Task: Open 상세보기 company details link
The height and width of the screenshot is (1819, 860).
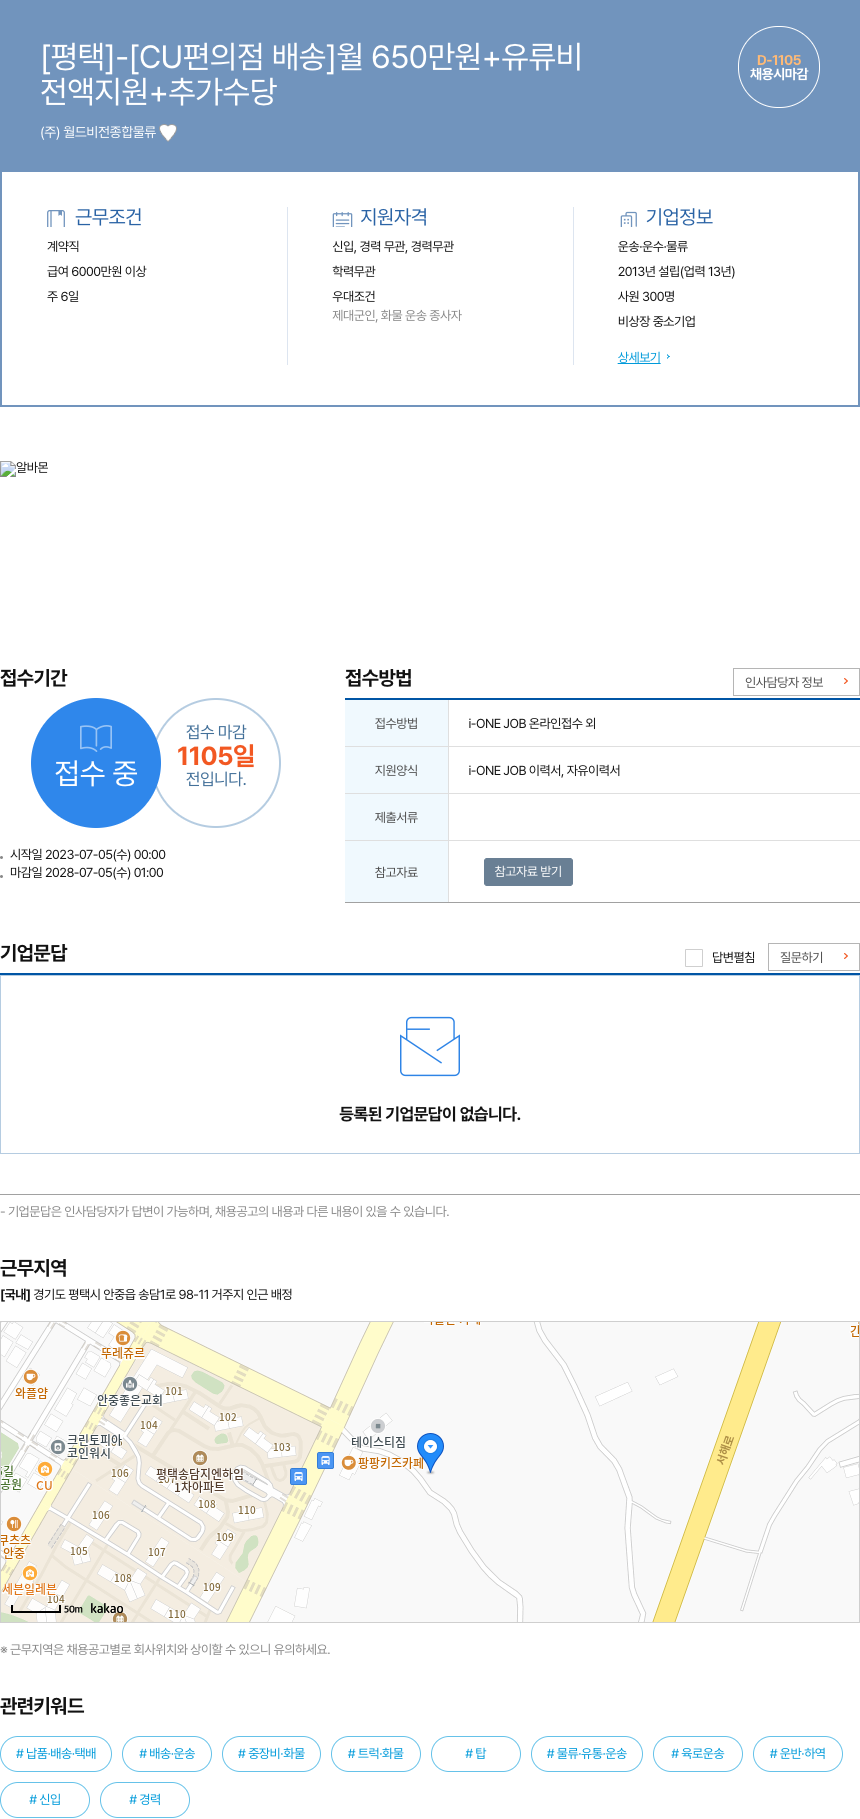Action: coord(639,357)
